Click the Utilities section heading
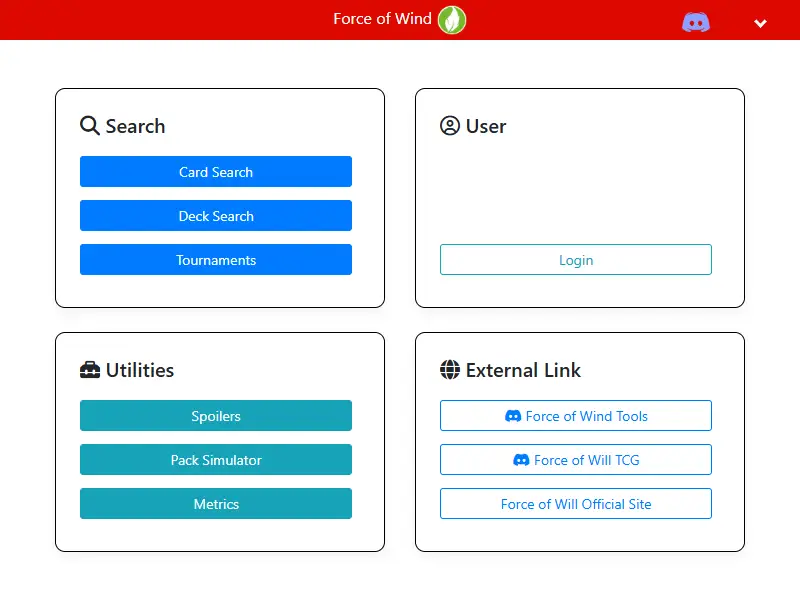The image size is (800, 600). coord(140,370)
